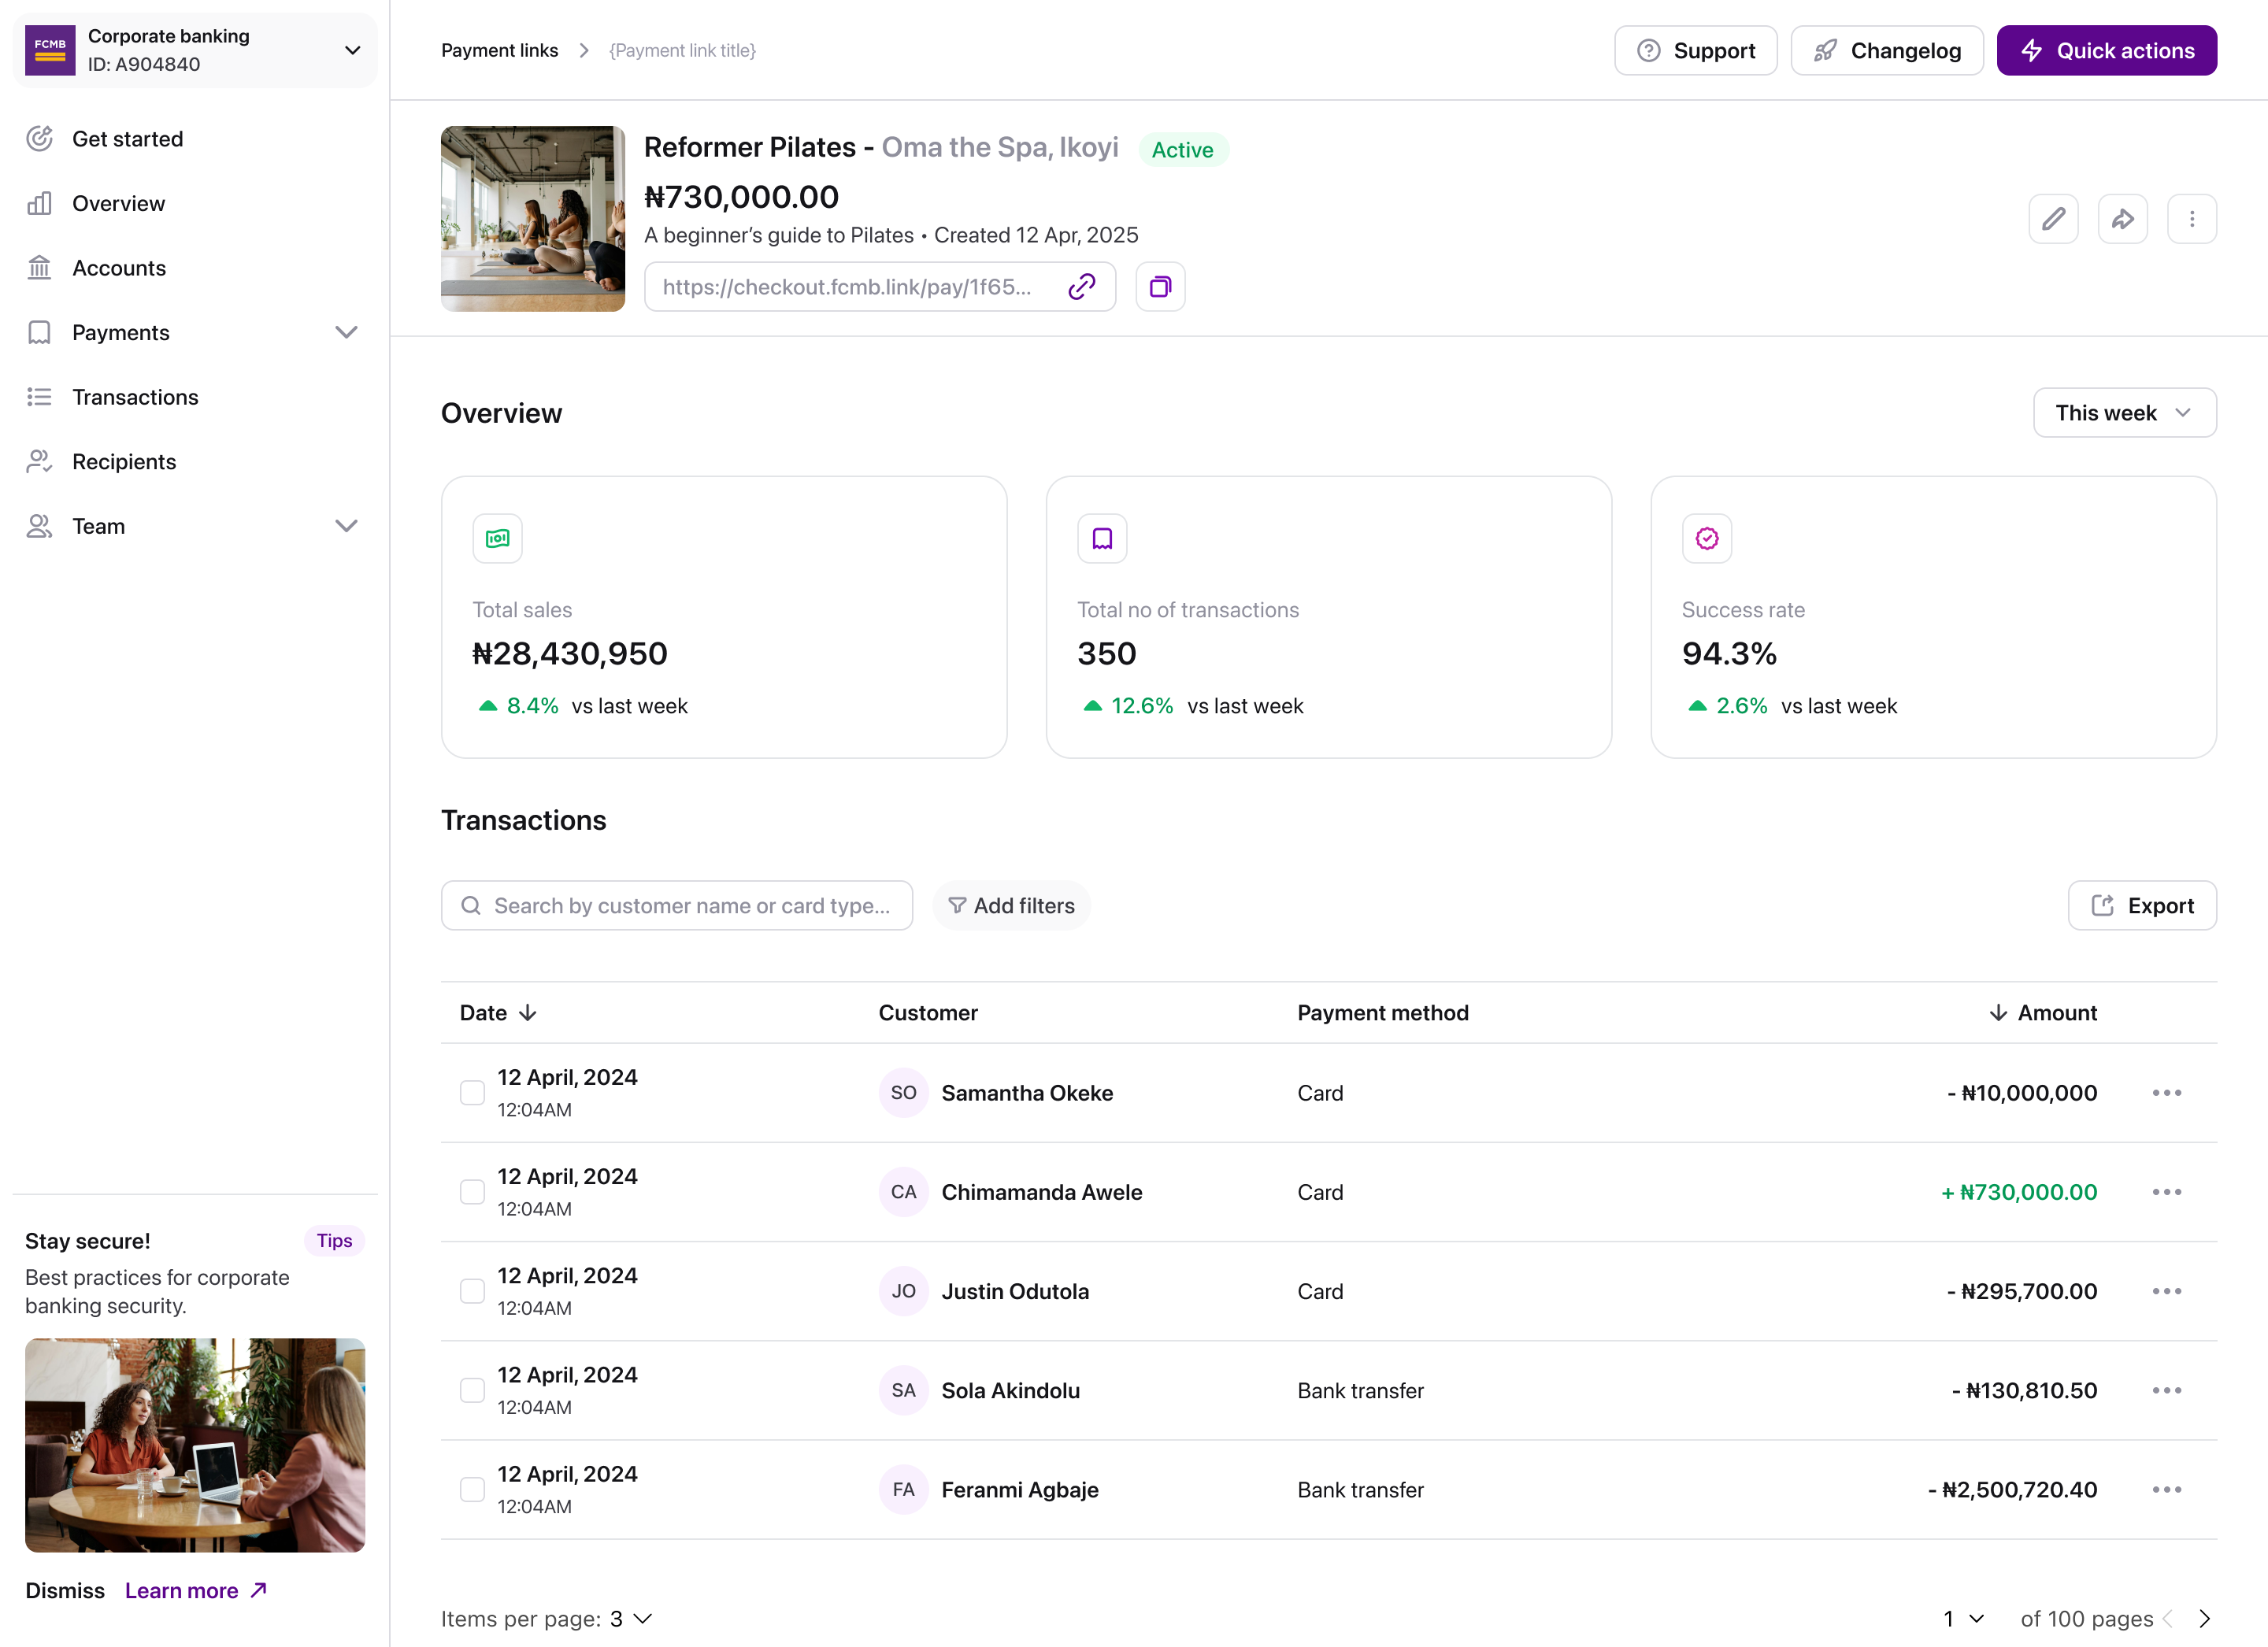The height and width of the screenshot is (1647, 2268).
Task: Open the Changelog
Action: pos(1886,50)
